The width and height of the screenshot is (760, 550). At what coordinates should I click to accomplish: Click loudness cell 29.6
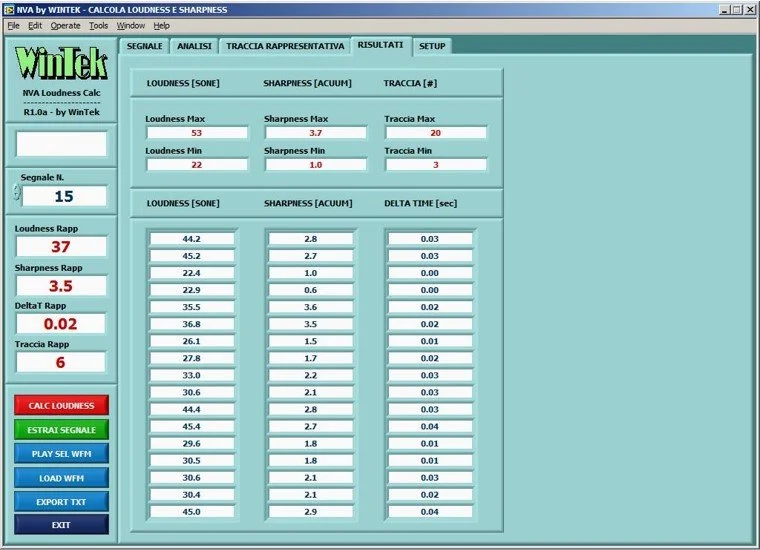[192, 443]
